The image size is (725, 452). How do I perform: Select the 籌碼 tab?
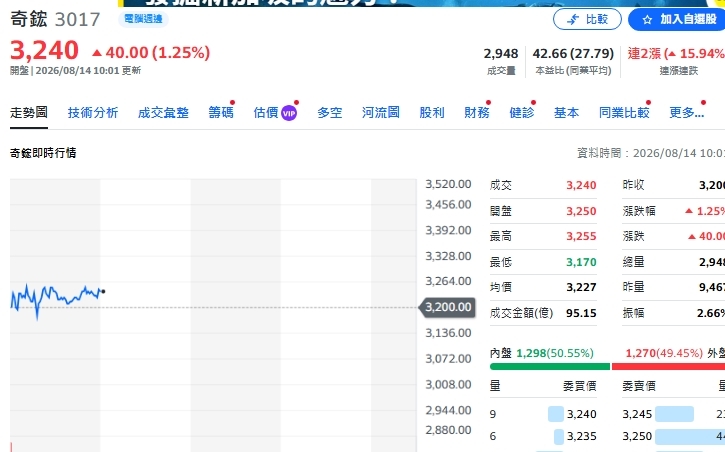(x=221, y=112)
